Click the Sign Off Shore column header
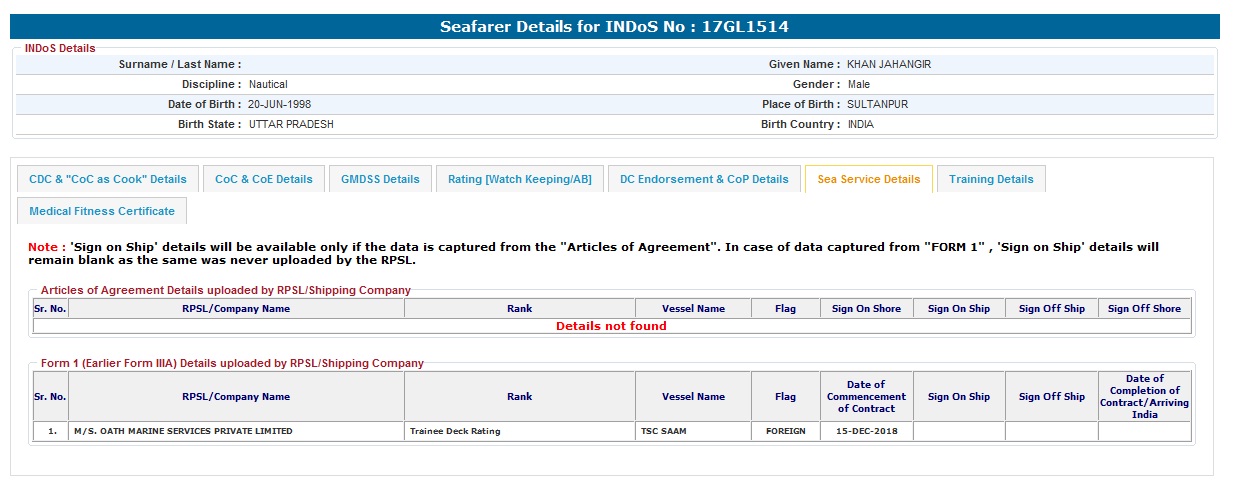The width and height of the screenshot is (1256, 495). (x=1144, y=309)
